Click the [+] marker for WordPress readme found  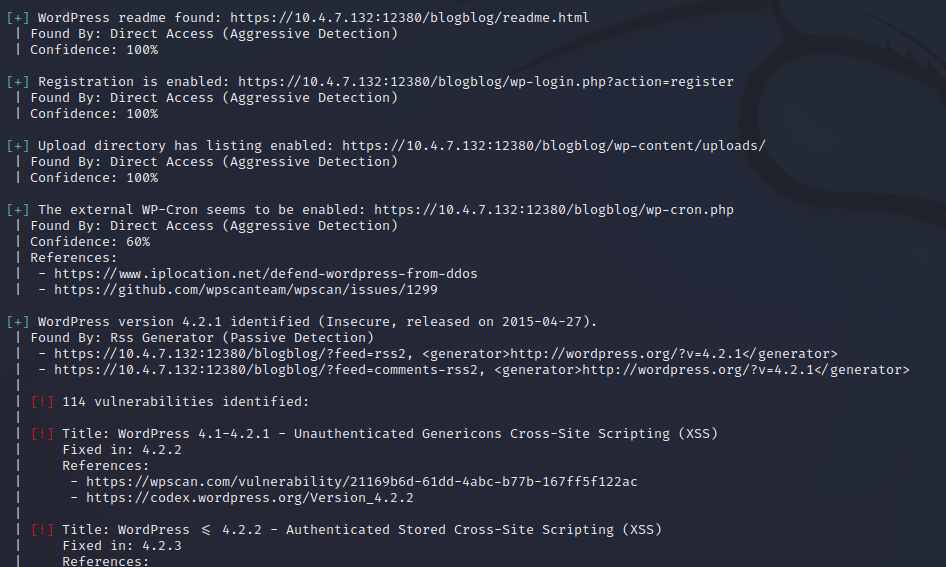(x=18, y=18)
